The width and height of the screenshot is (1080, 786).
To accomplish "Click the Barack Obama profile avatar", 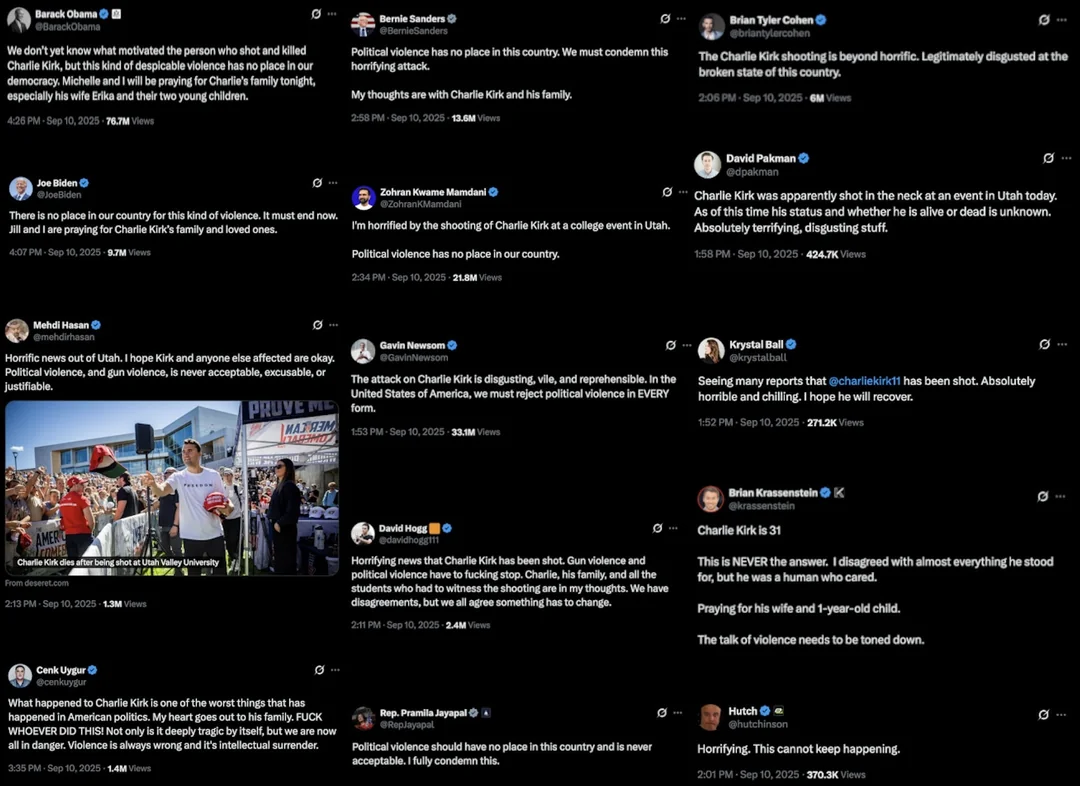I will pos(19,20).
